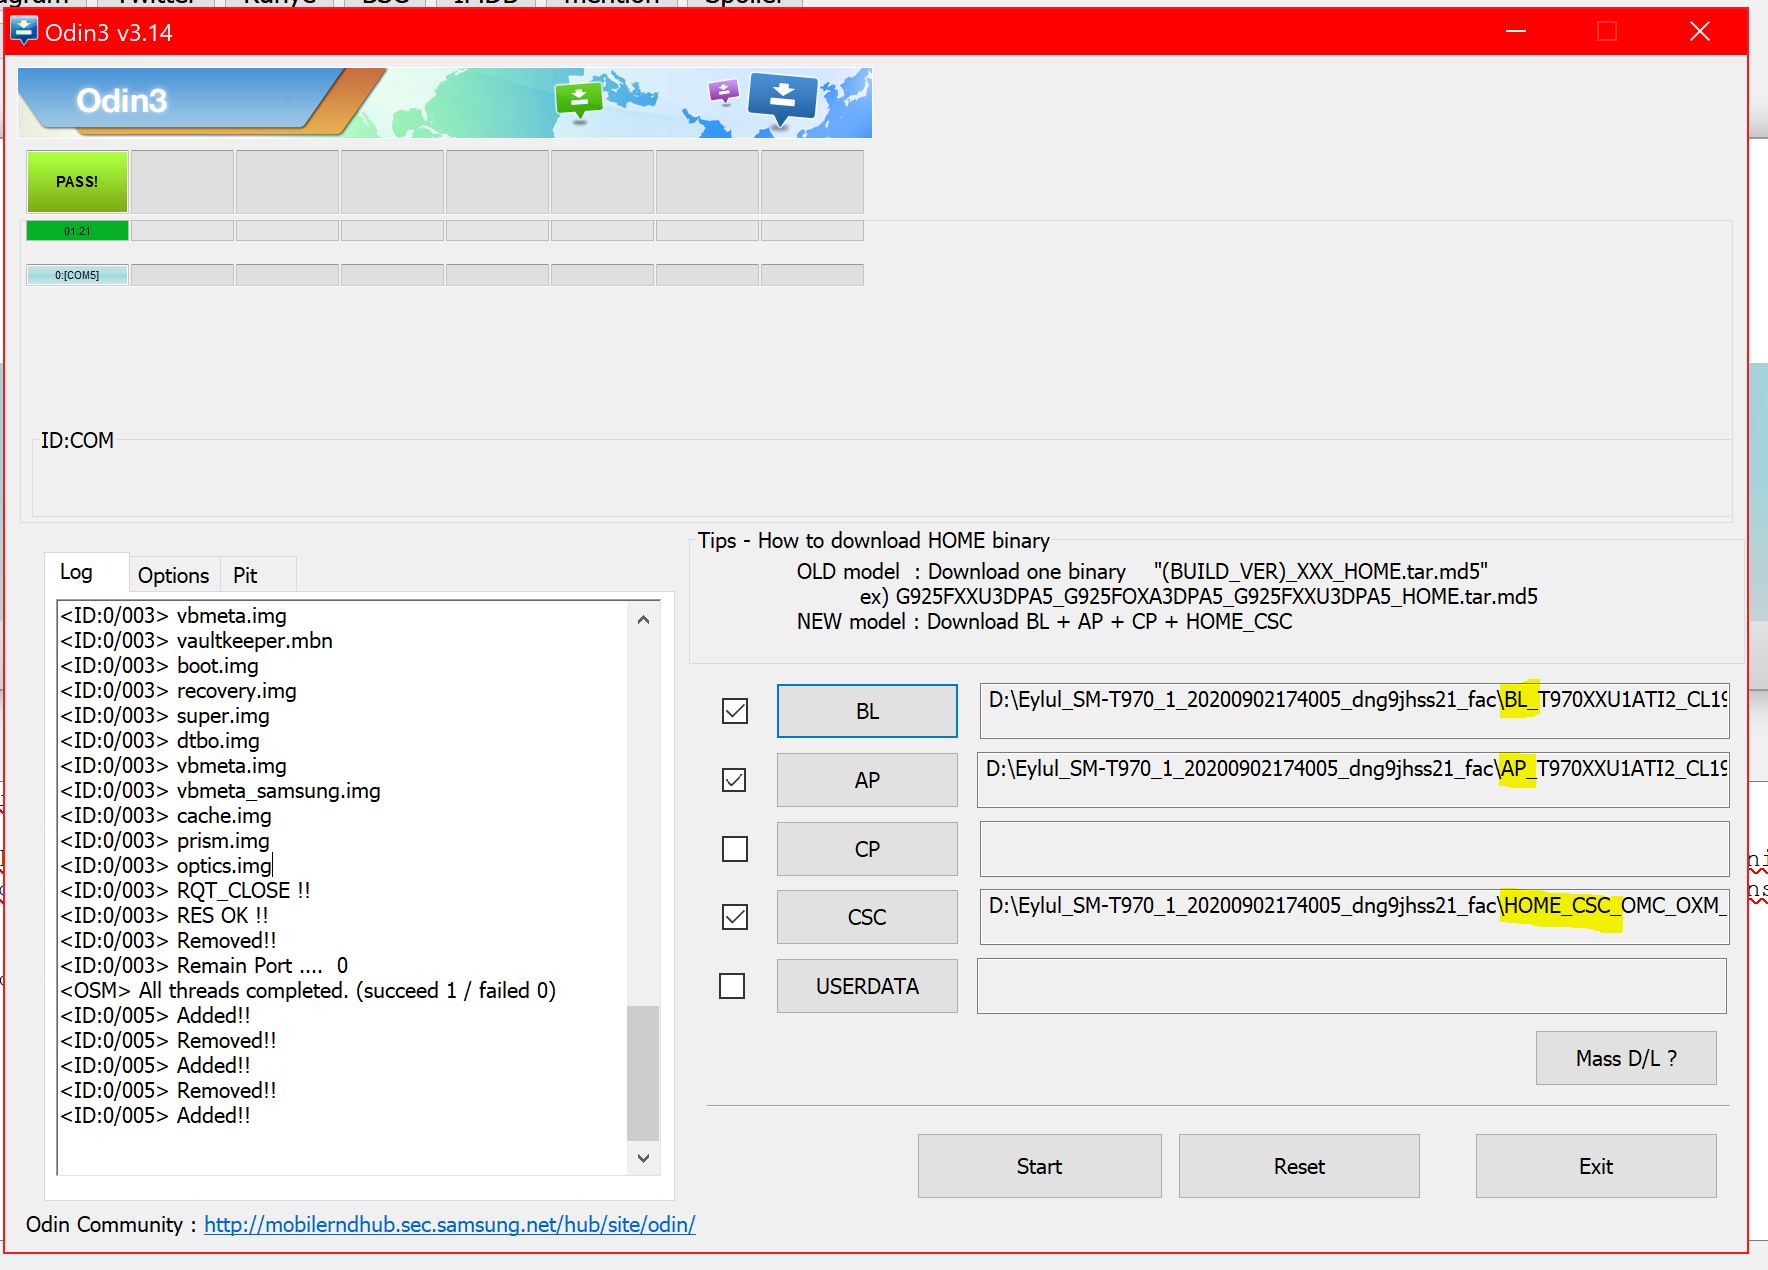This screenshot has height=1270, width=1768.
Task: Click log line 'vaultkeeper.mbn'
Action: click(x=197, y=641)
